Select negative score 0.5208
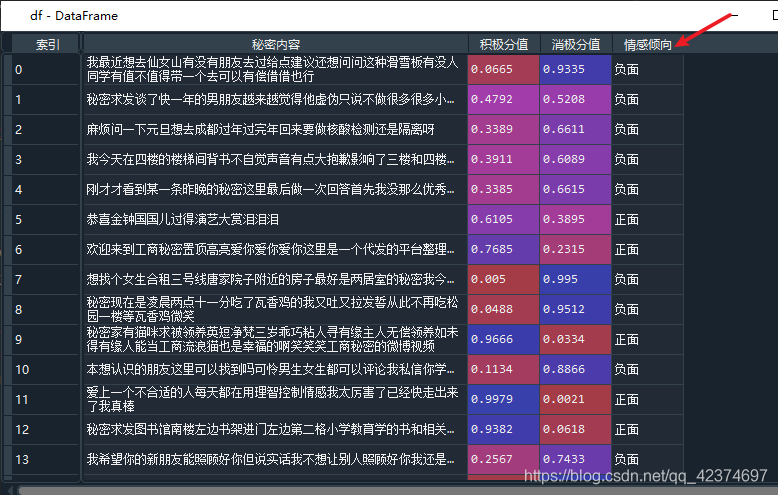The image size is (778, 495). [x=576, y=99]
